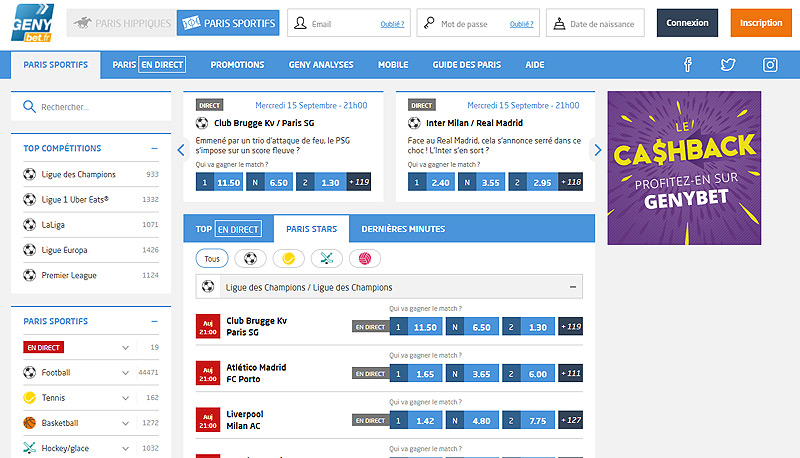Click the Hockey/glace sidebar icon
Viewport: 800px width, 458px height.
30,448
